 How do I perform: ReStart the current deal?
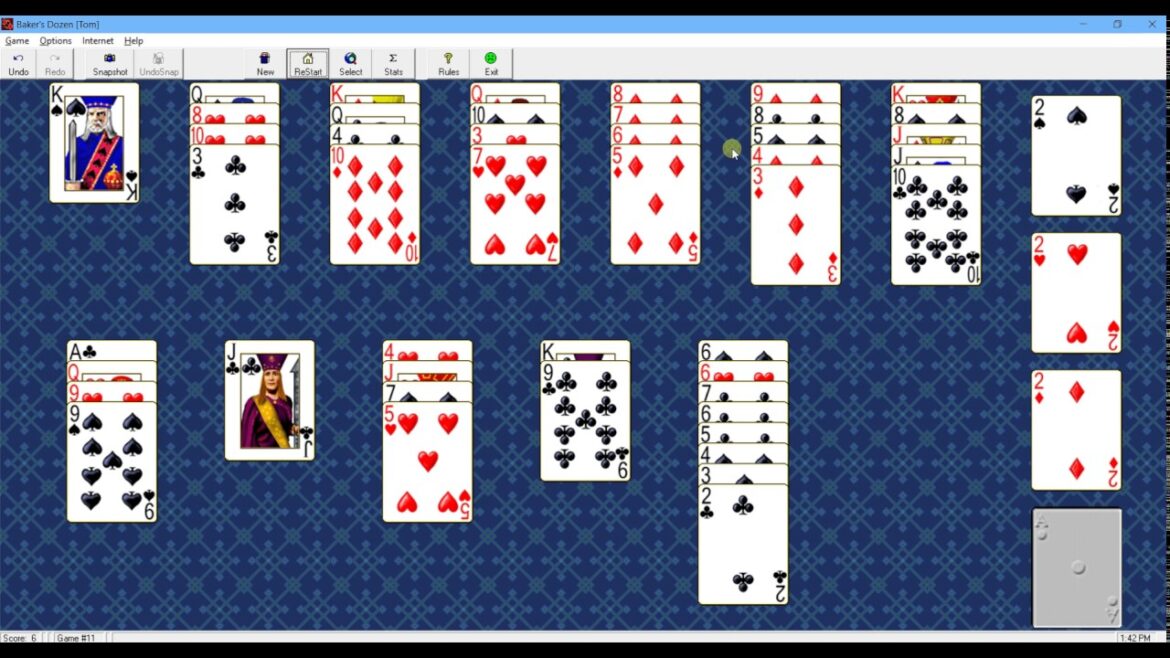pyautogui.click(x=307, y=62)
